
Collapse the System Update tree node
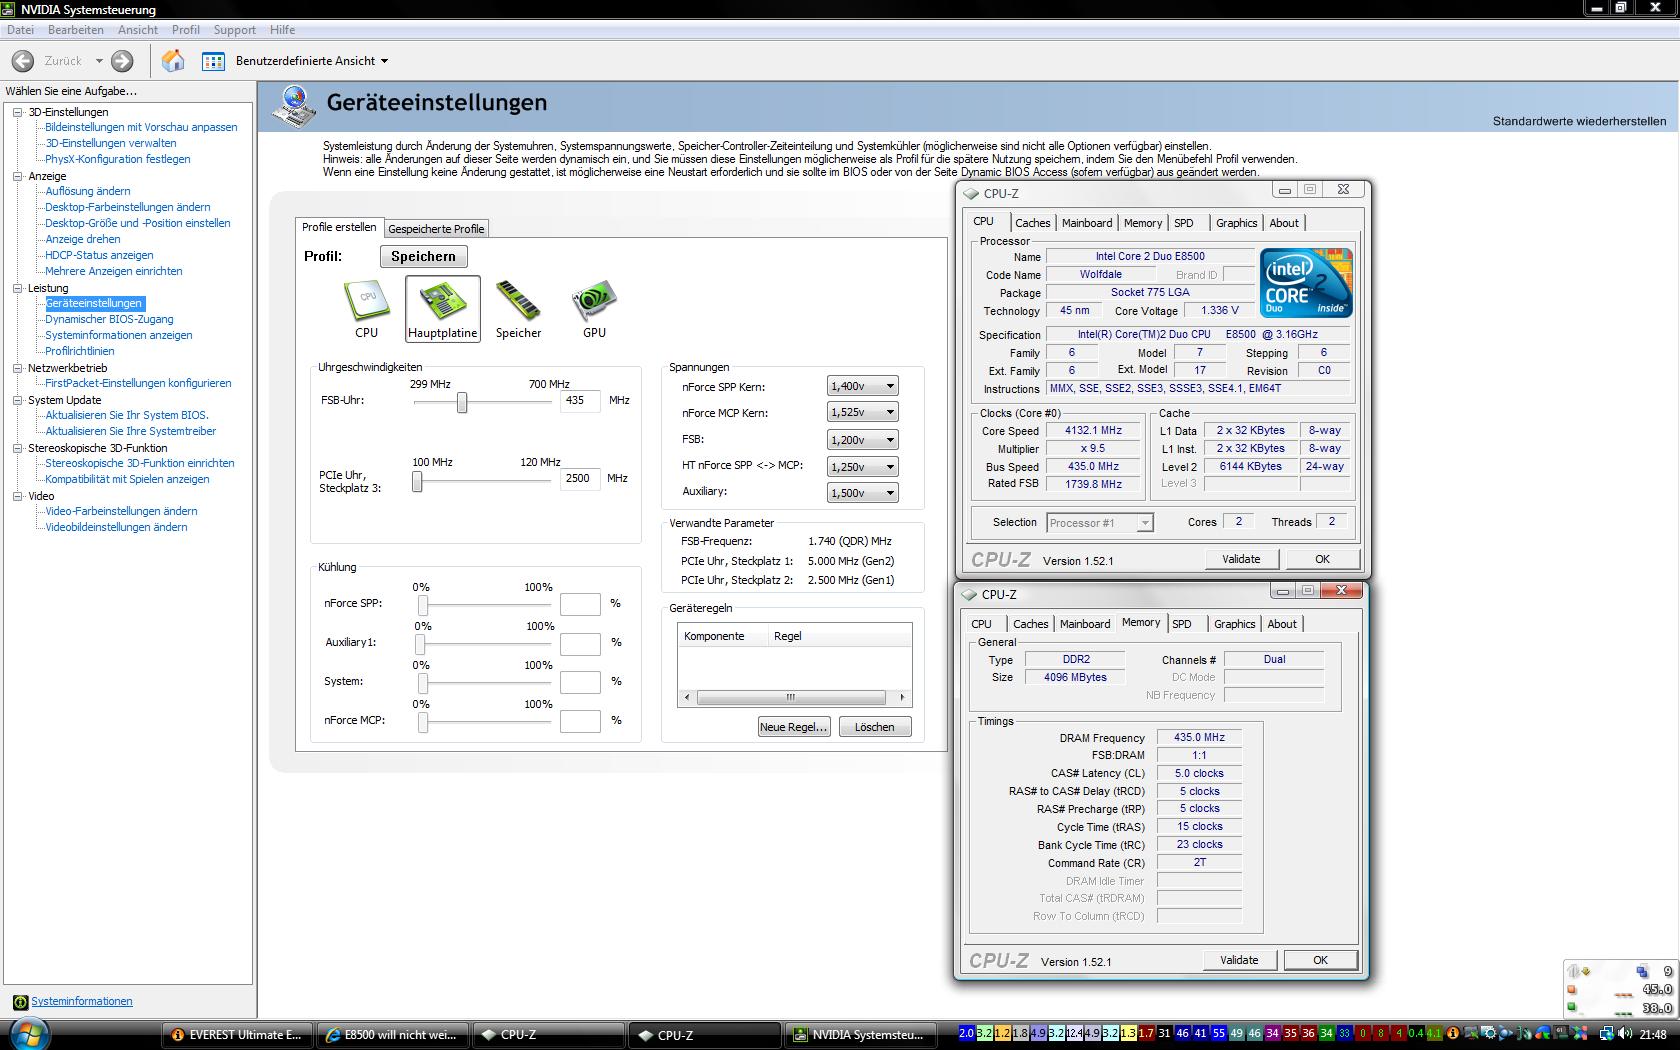click(18, 400)
